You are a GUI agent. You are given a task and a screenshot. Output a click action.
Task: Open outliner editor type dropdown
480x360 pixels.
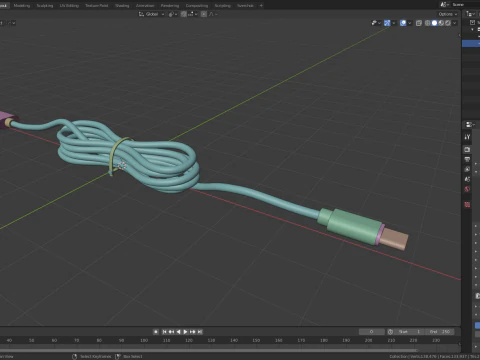point(470,14)
